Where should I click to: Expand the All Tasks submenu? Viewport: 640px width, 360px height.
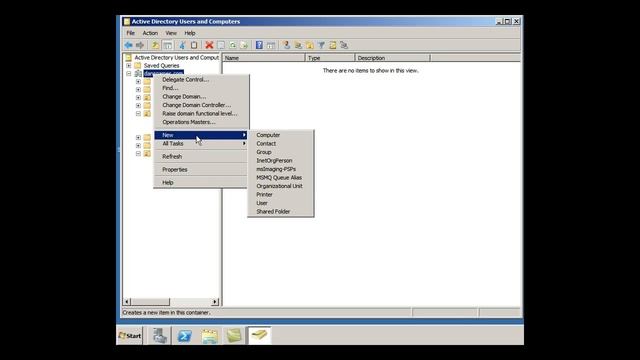[x=200, y=144]
